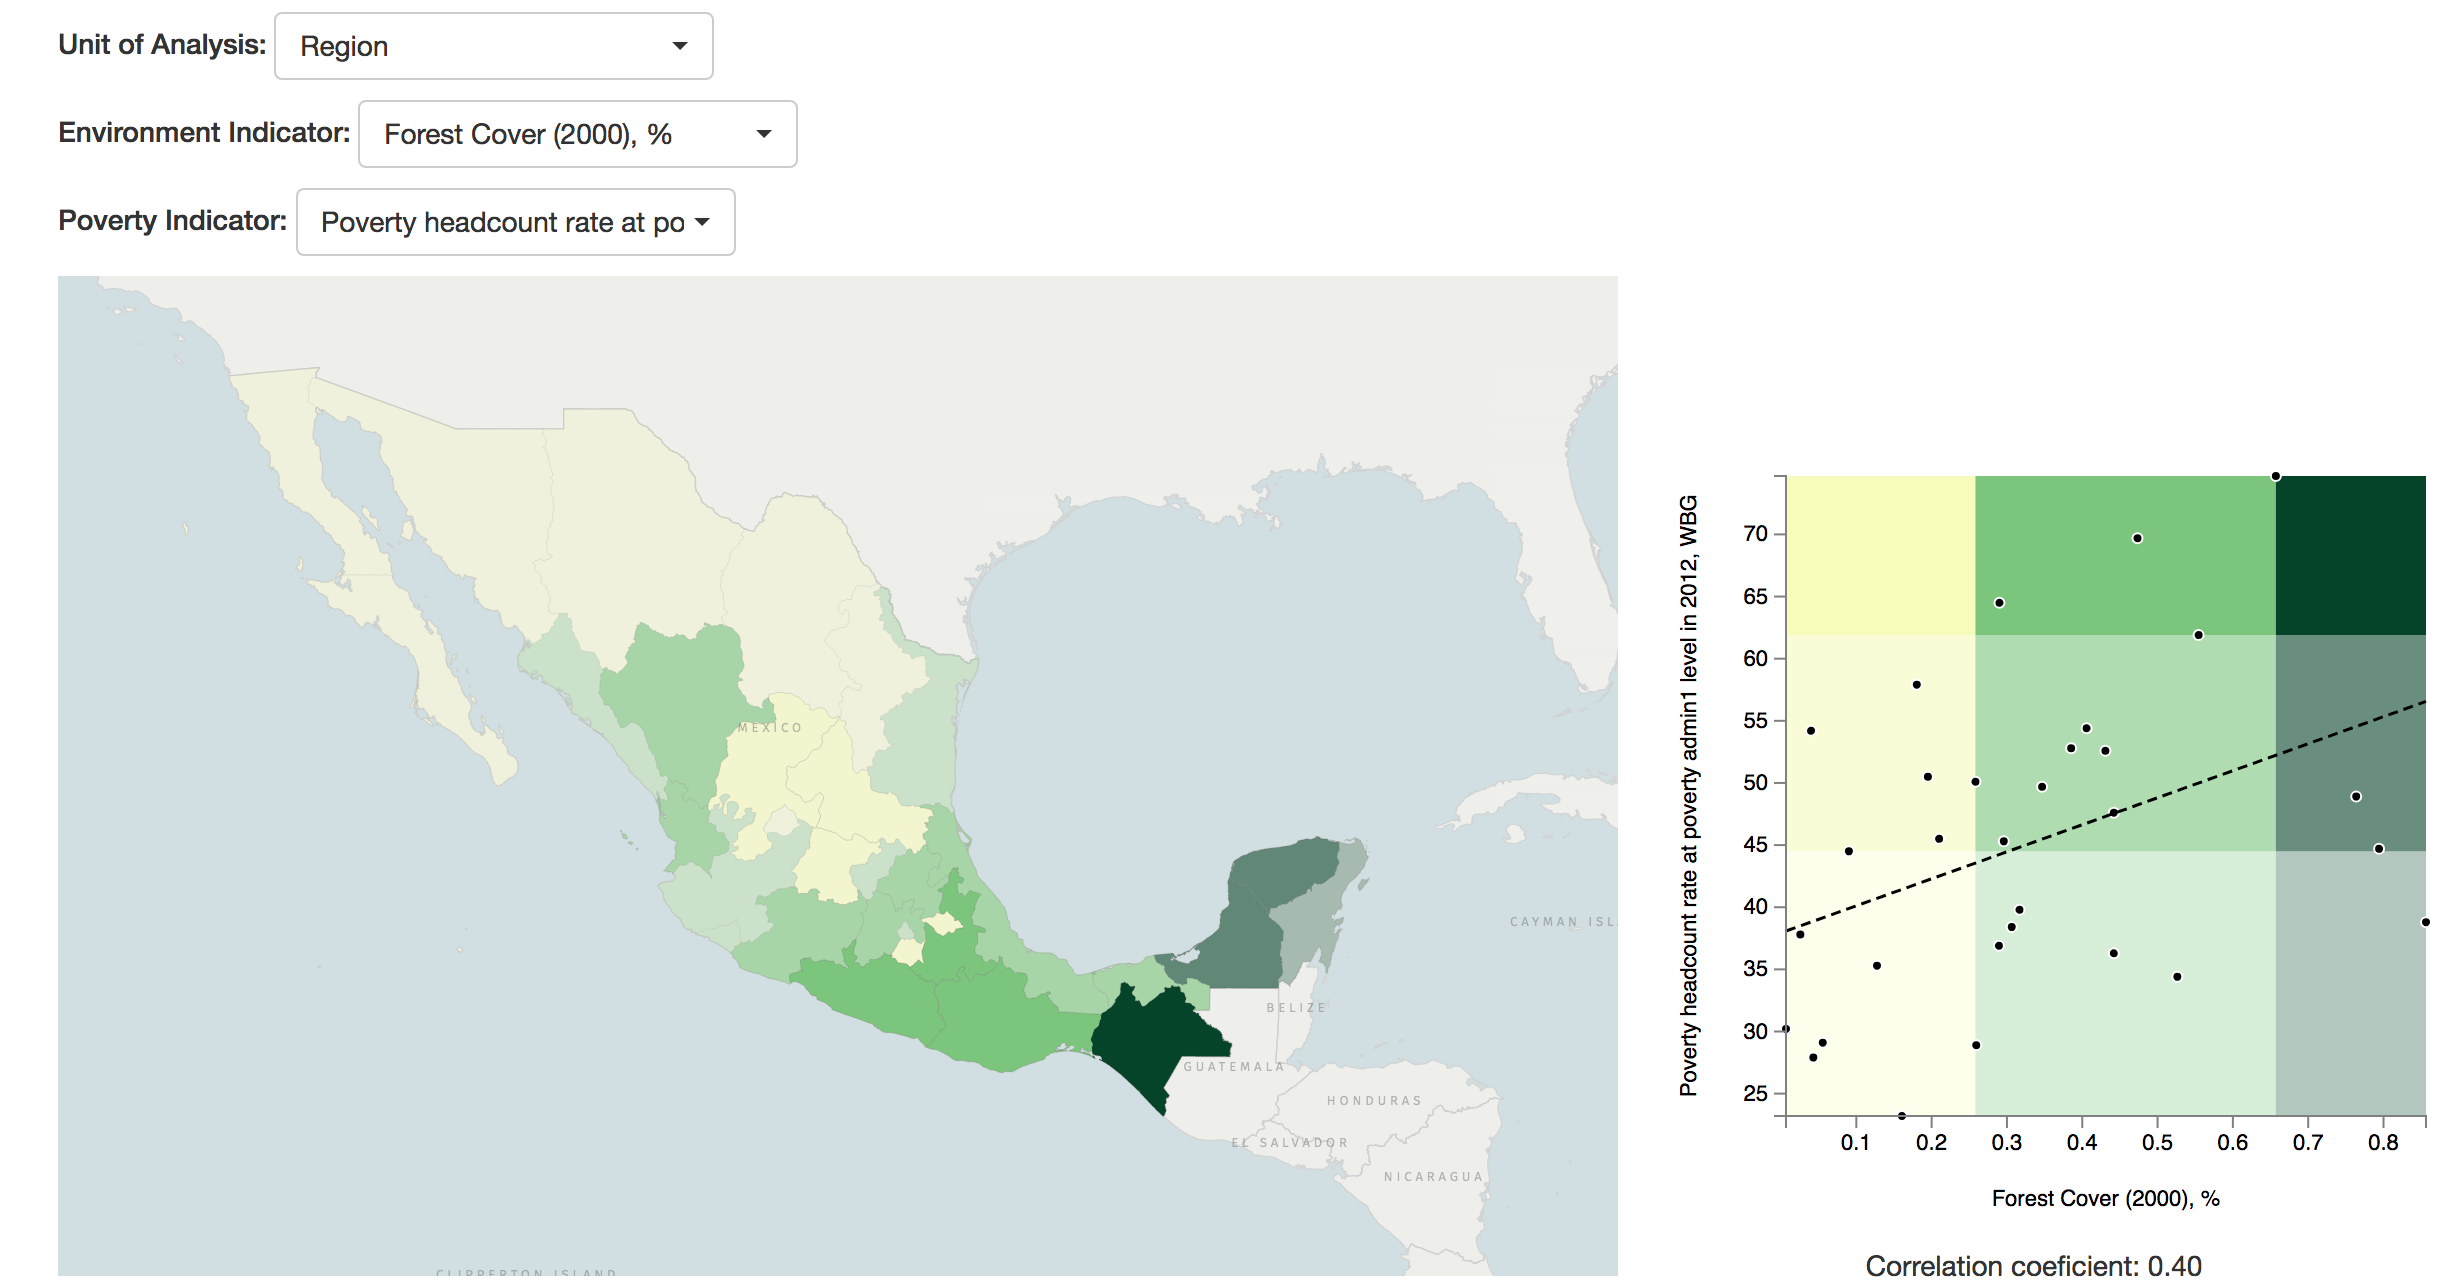Click the Poverty headcount y-axis label
The height and width of the screenshot is (1286, 2462).
click(1689, 795)
